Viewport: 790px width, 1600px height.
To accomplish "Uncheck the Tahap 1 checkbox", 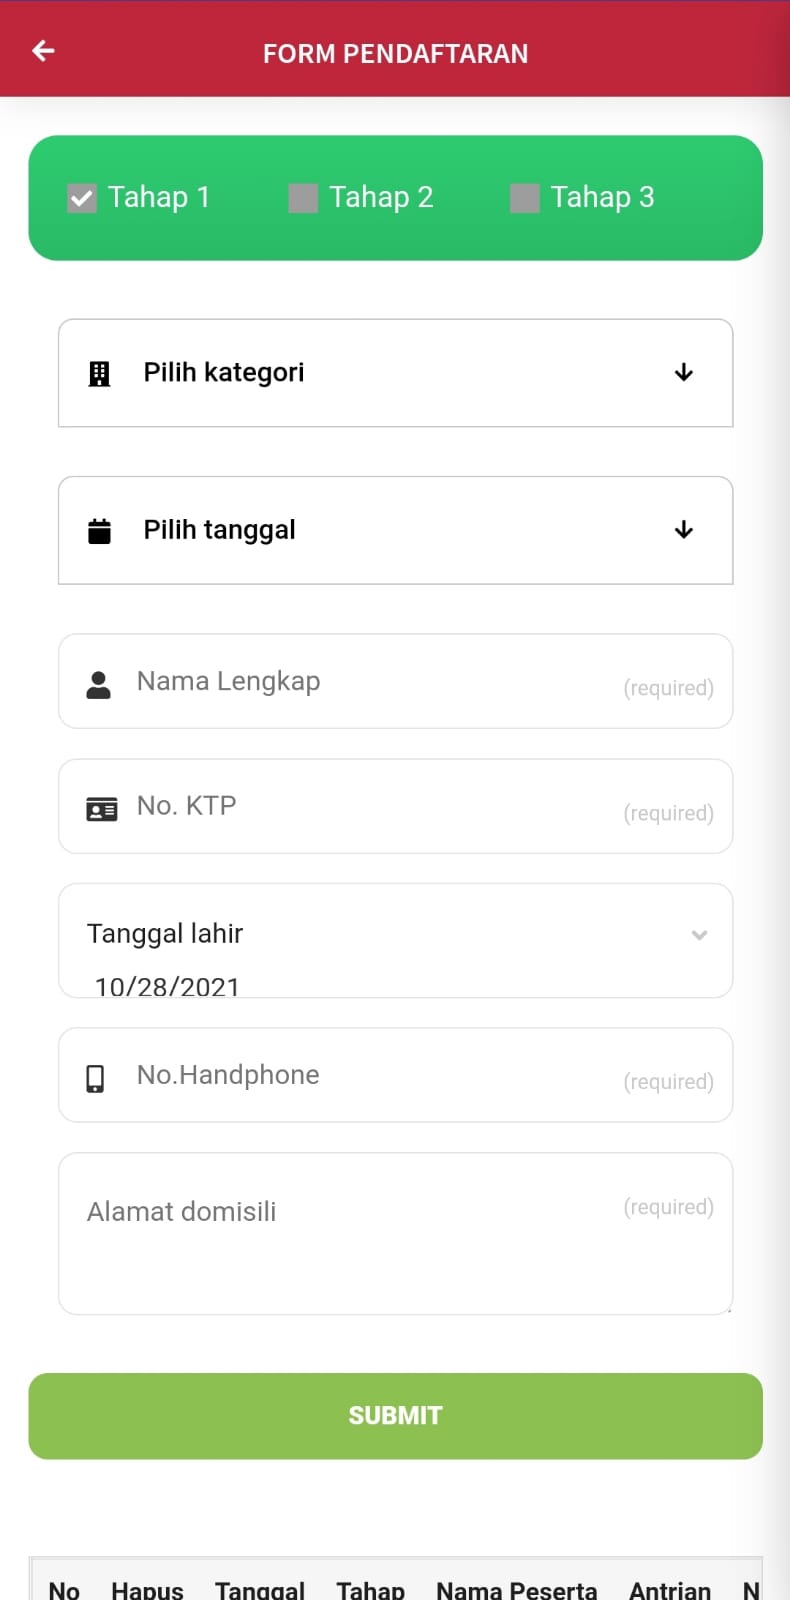I will pyautogui.click(x=82, y=198).
